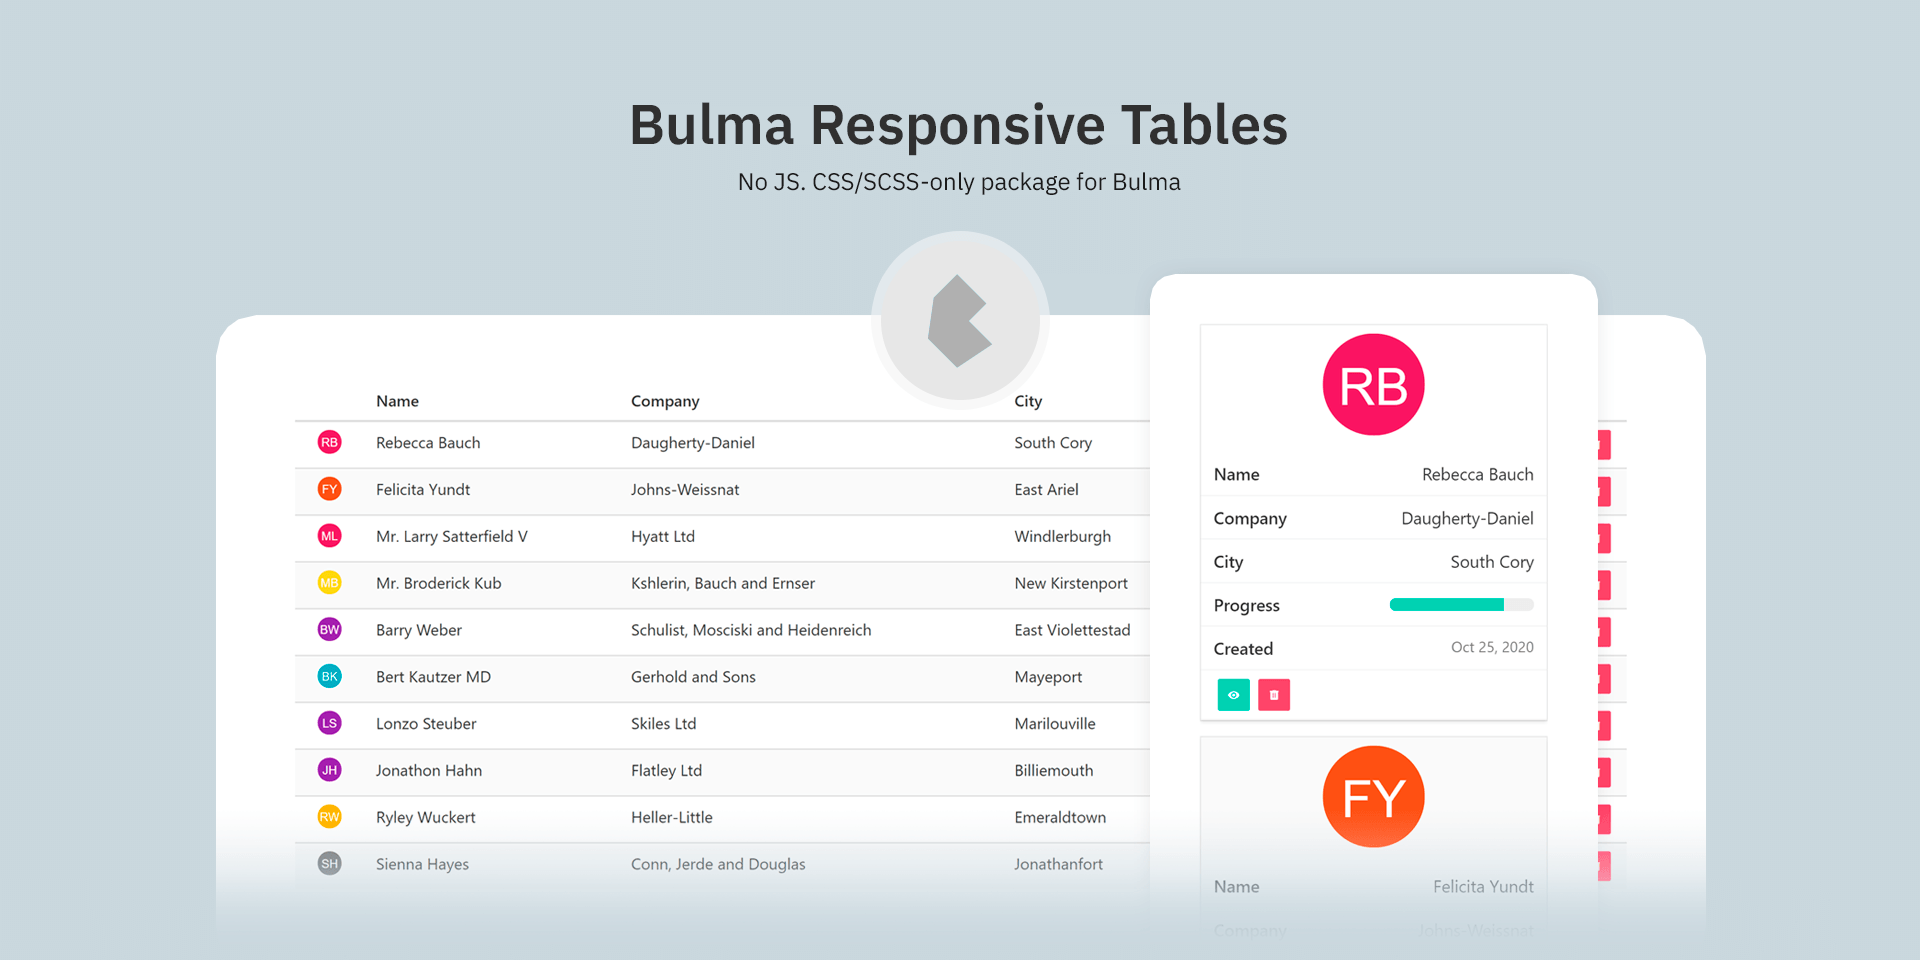Click the Johns-Weissnat company cell
This screenshot has height=960, width=1920.
(x=685, y=490)
